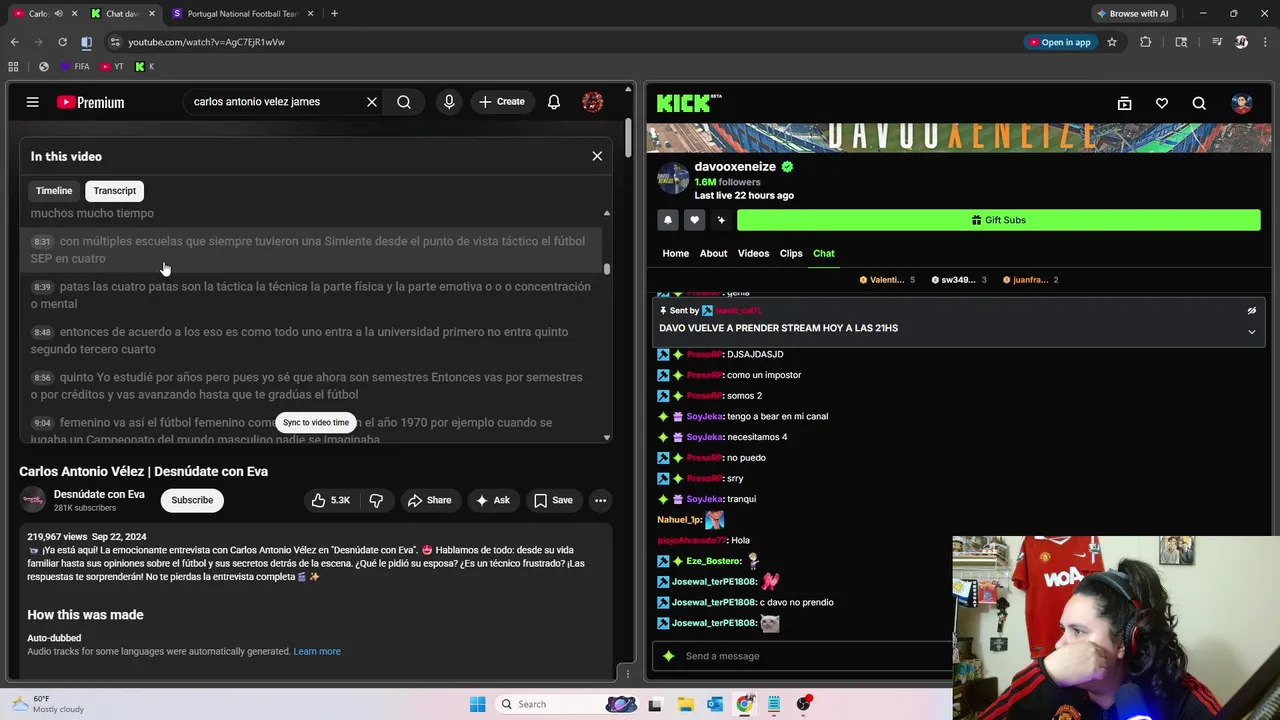
Task: Clear the YouTube search box text
Action: [x=372, y=102]
